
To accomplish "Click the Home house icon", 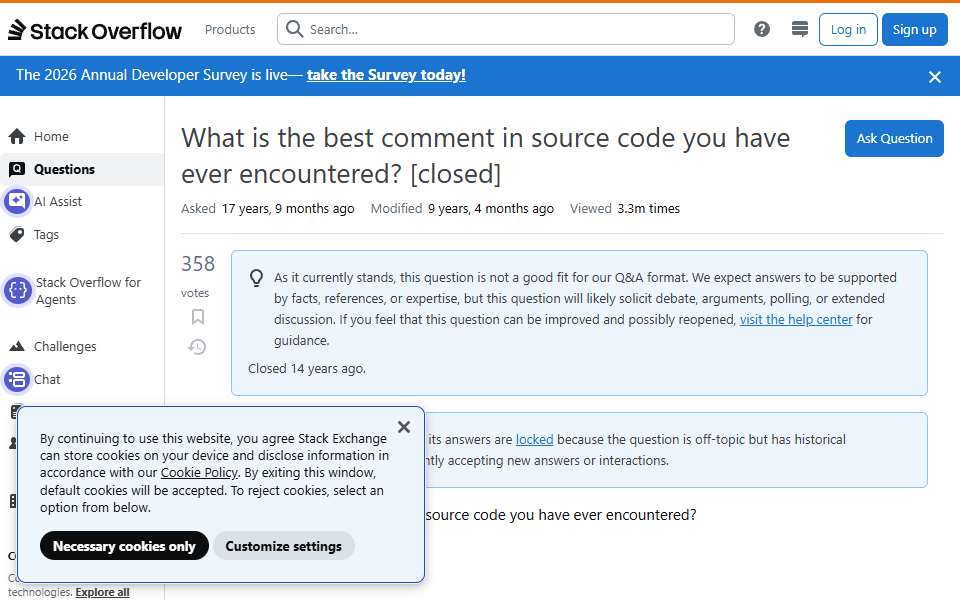I will click(17, 136).
